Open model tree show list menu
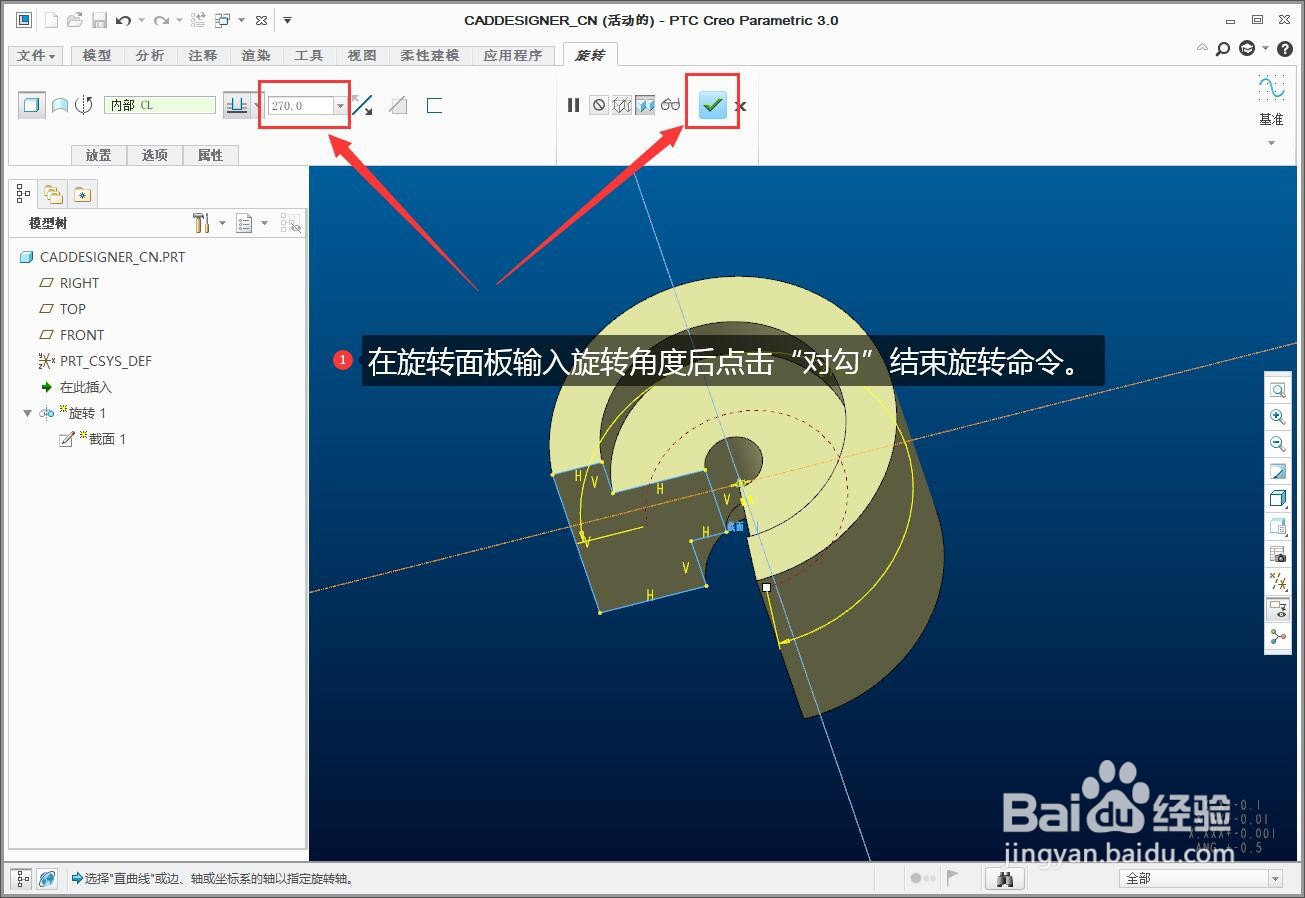Image resolution: width=1305 pixels, height=898 pixels. coord(245,223)
